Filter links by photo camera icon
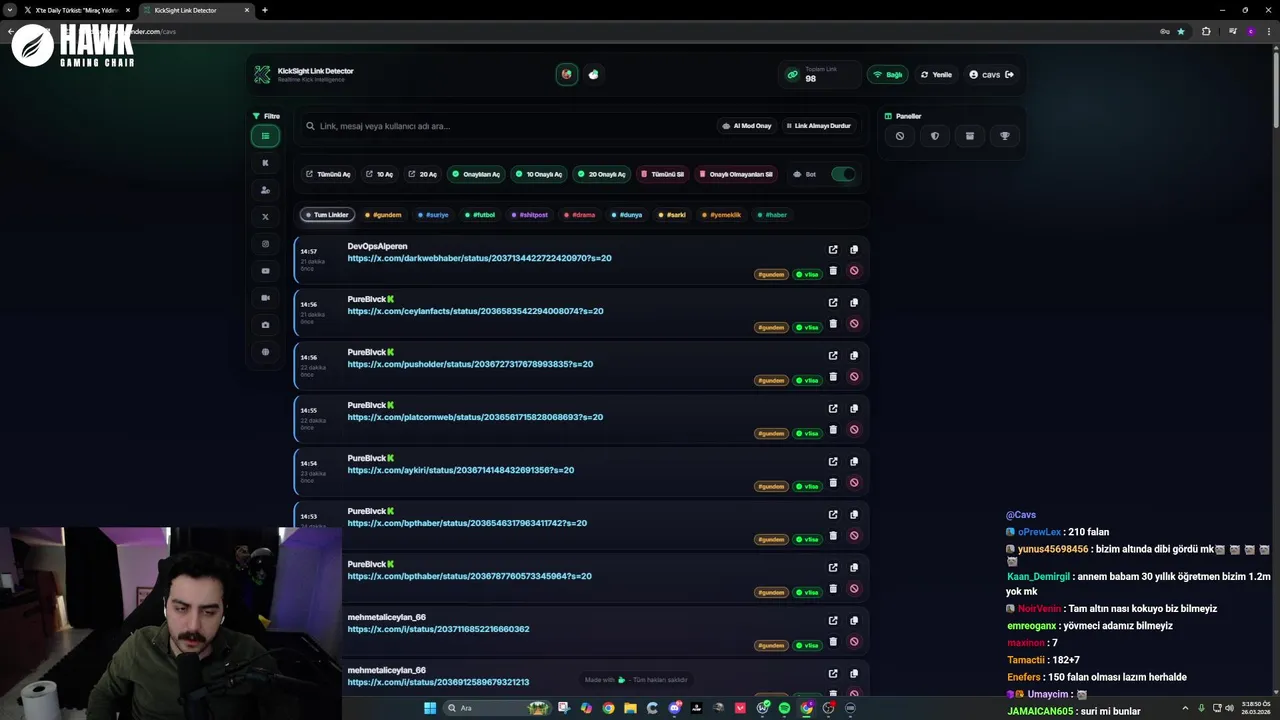This screenshot has height=720, width=1280. pos(265,325)
